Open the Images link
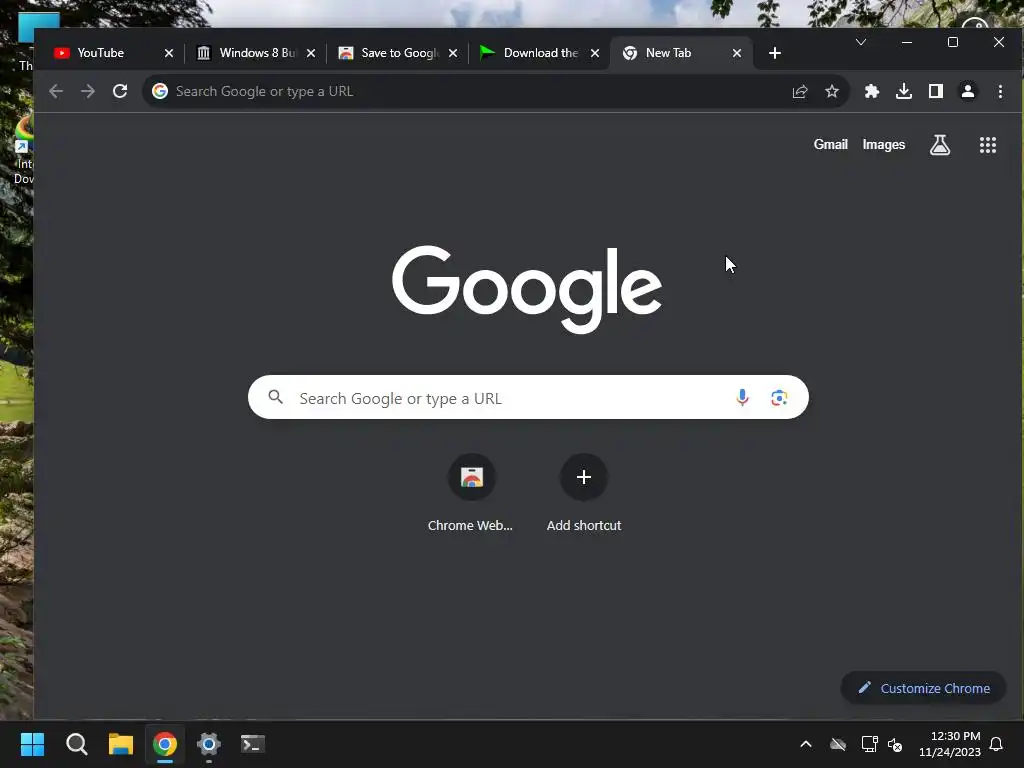 coord(884,144)
